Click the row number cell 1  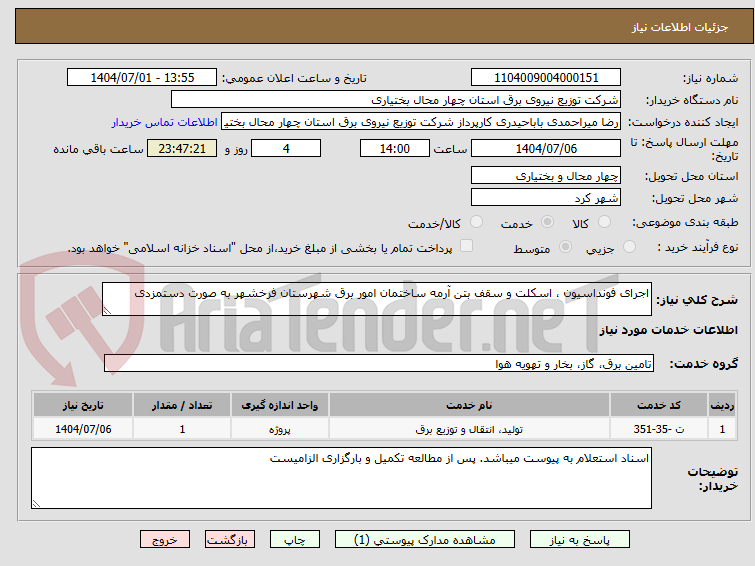722,429
